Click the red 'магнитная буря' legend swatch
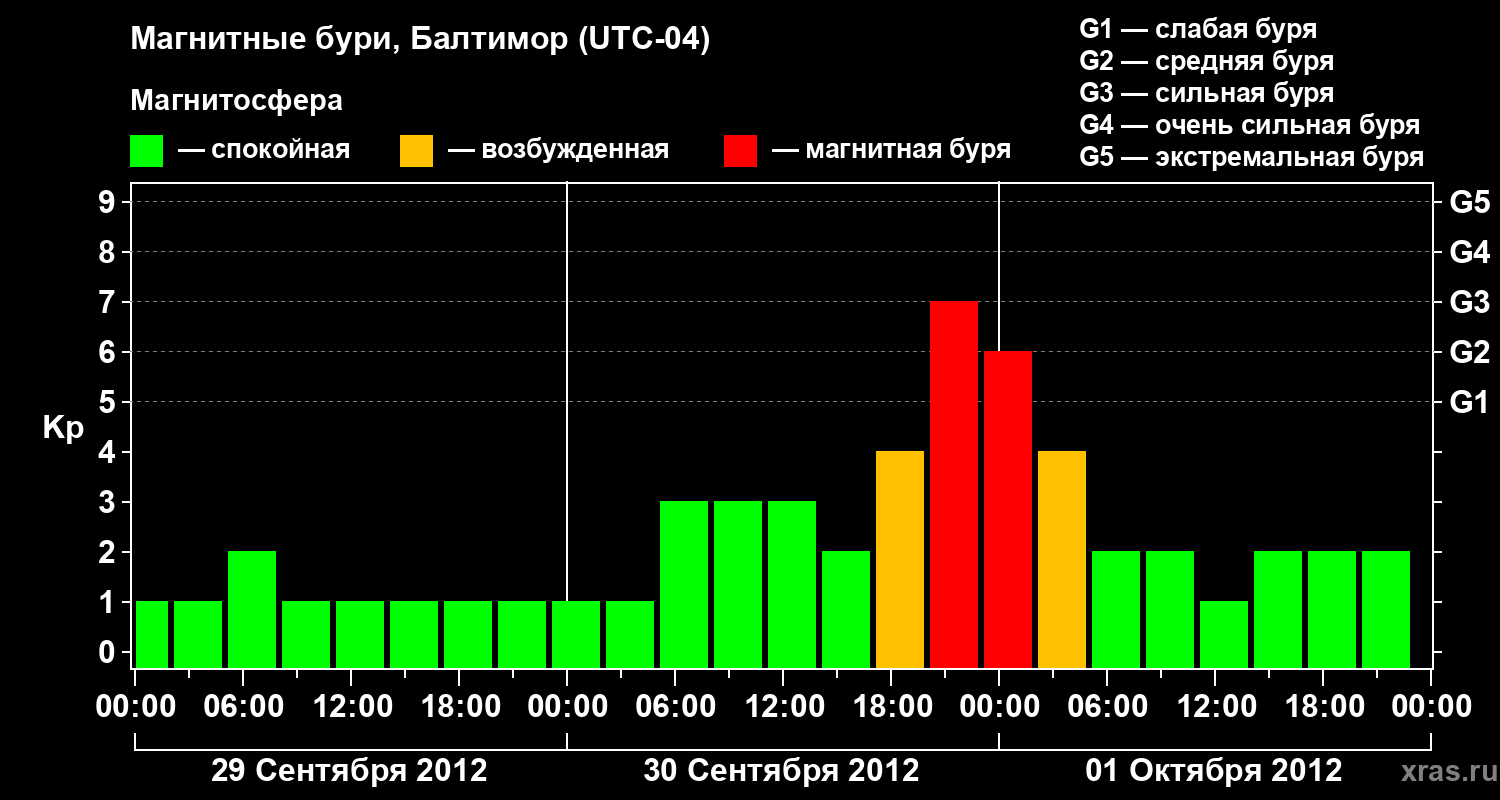The image size is (1500, 800). click(x=740, y=151)
